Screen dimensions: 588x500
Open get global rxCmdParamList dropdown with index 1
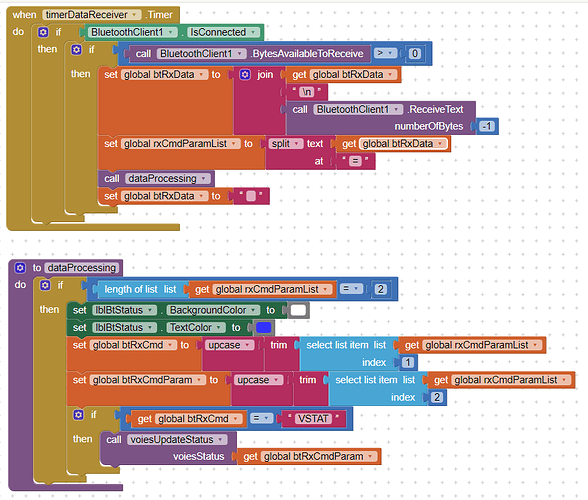tap(535, 345)
